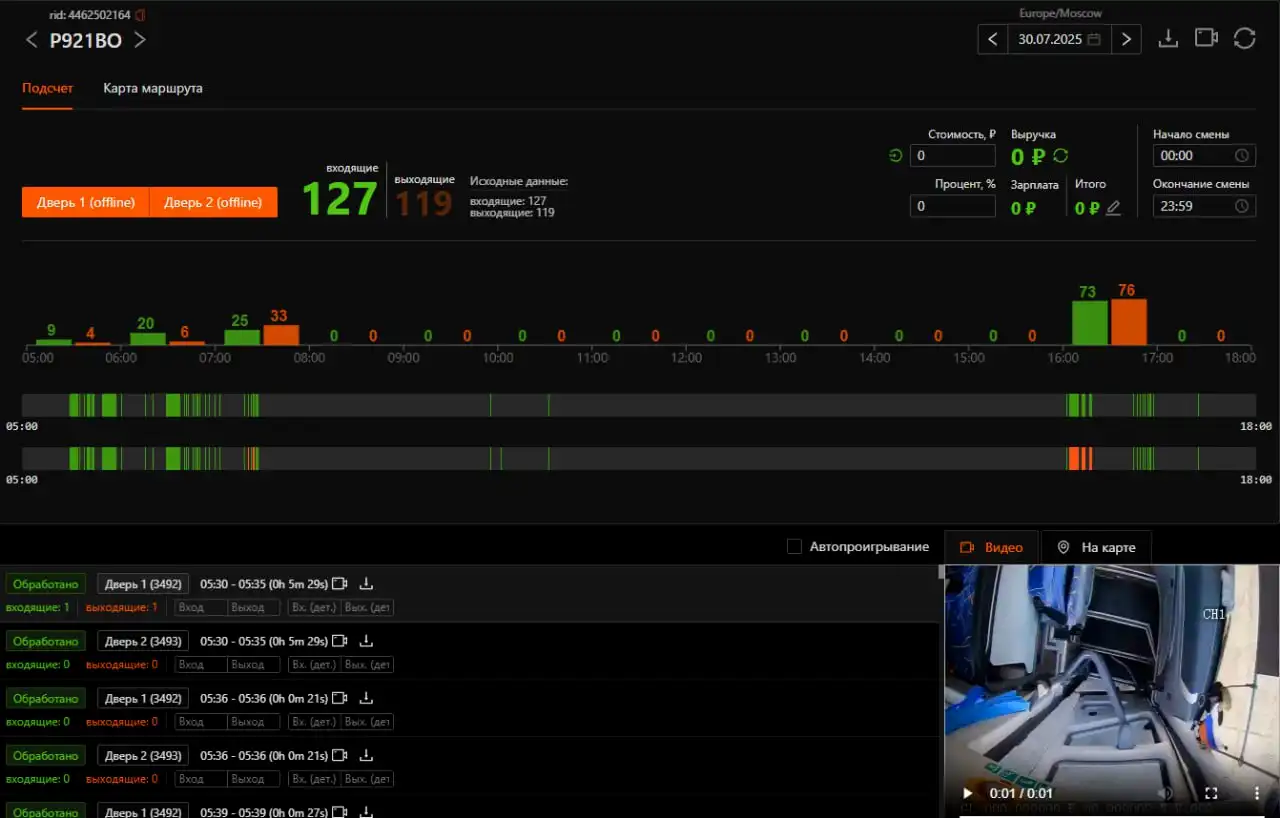The width and height of the screenshot is (1280, 818).
Task: Click Дверь 1 (3492) in the 05:36 row
Action: coord(143,698)
